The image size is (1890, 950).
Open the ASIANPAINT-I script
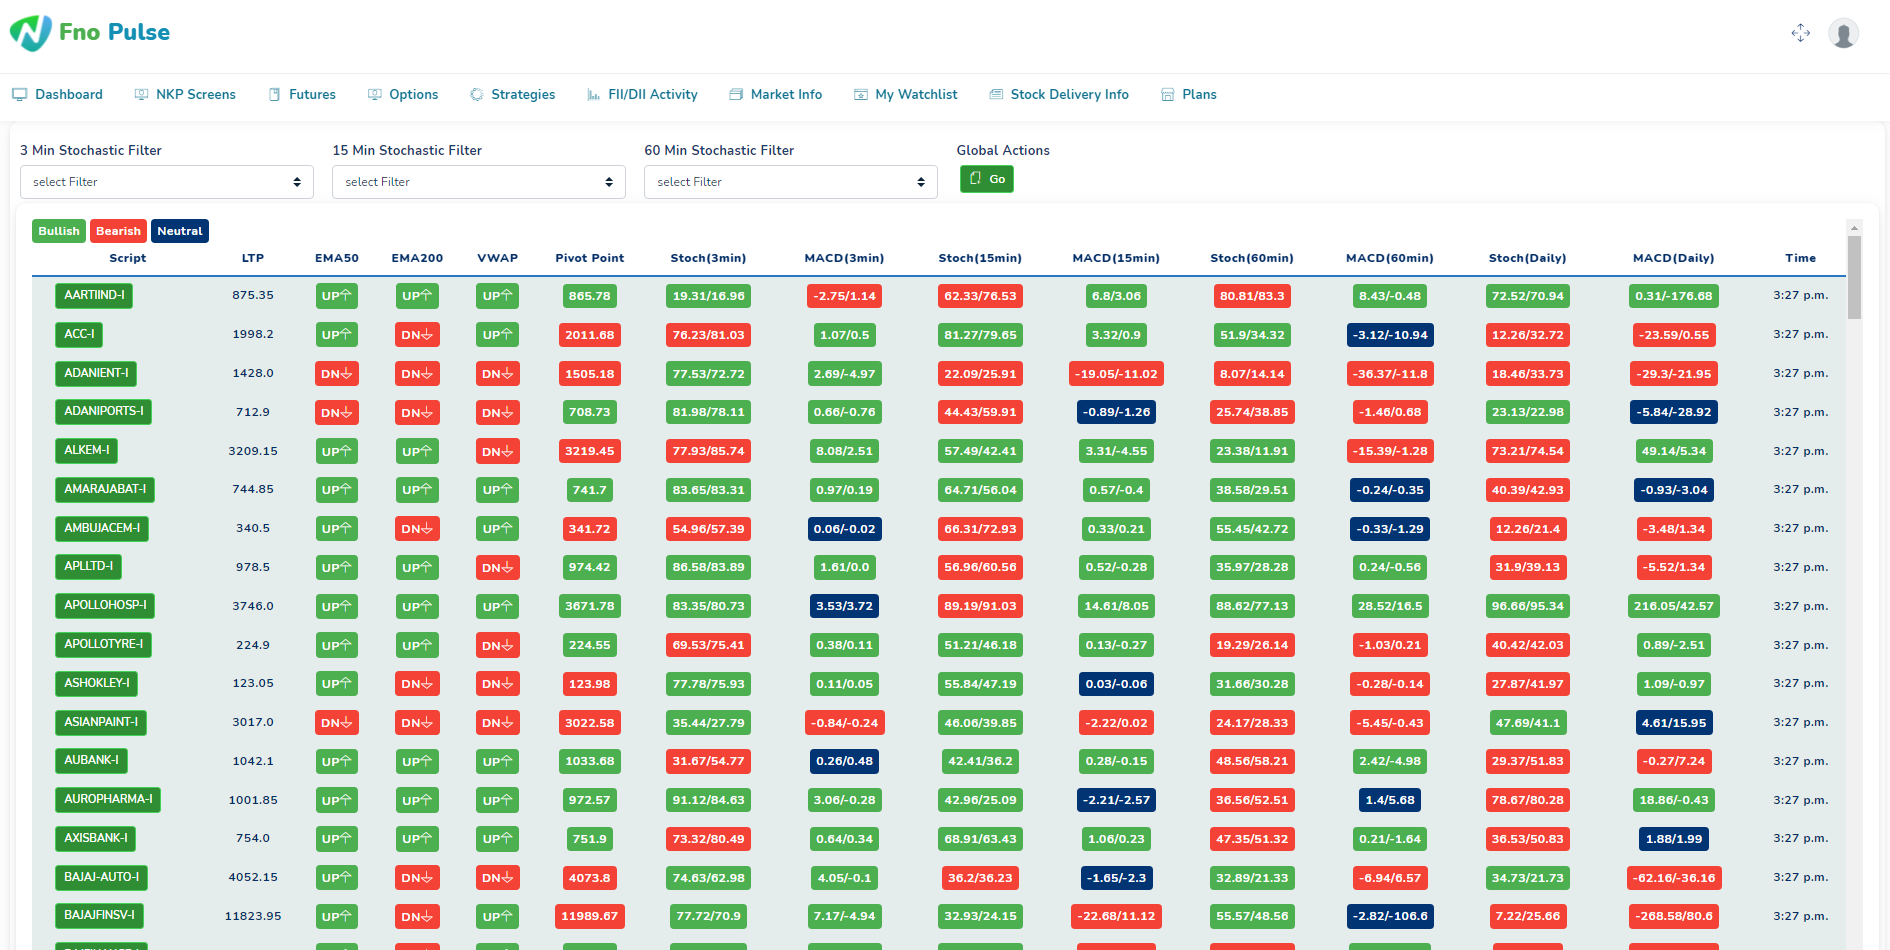coord(101,722)
